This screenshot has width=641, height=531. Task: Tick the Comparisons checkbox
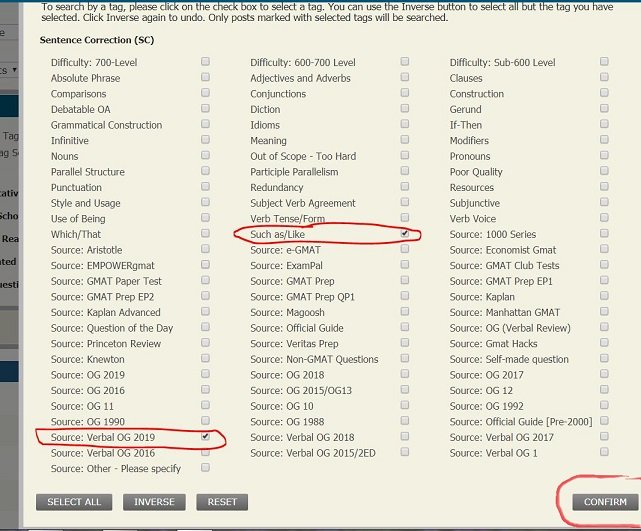click(x=205, y=93)
